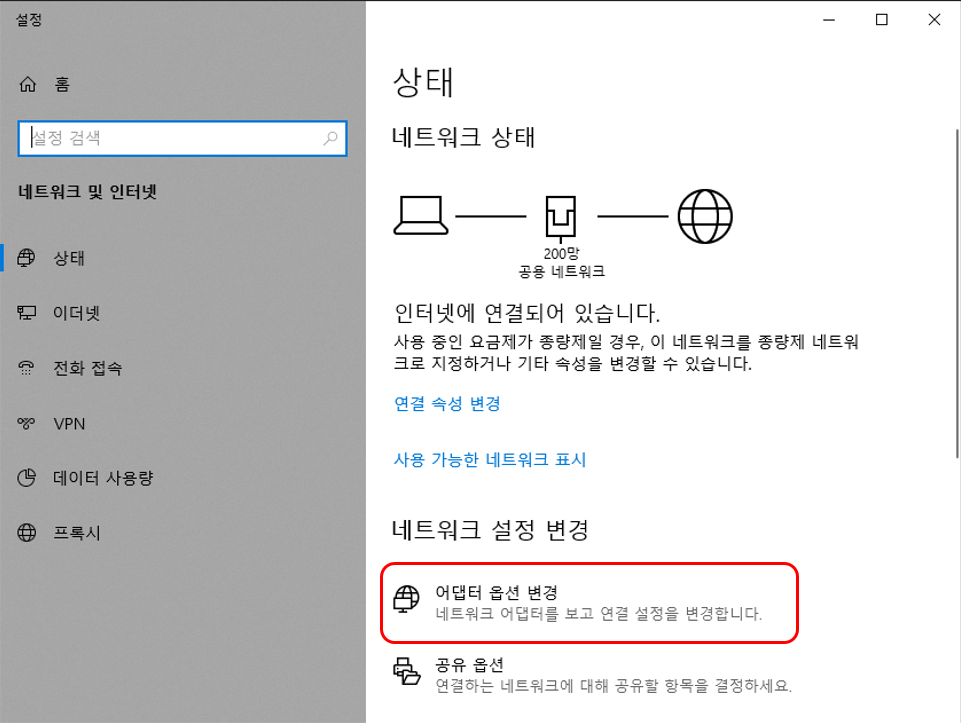Select the 전화 접속 dial-up icon
The image size is (961, 723).
[x=29, y=368]
